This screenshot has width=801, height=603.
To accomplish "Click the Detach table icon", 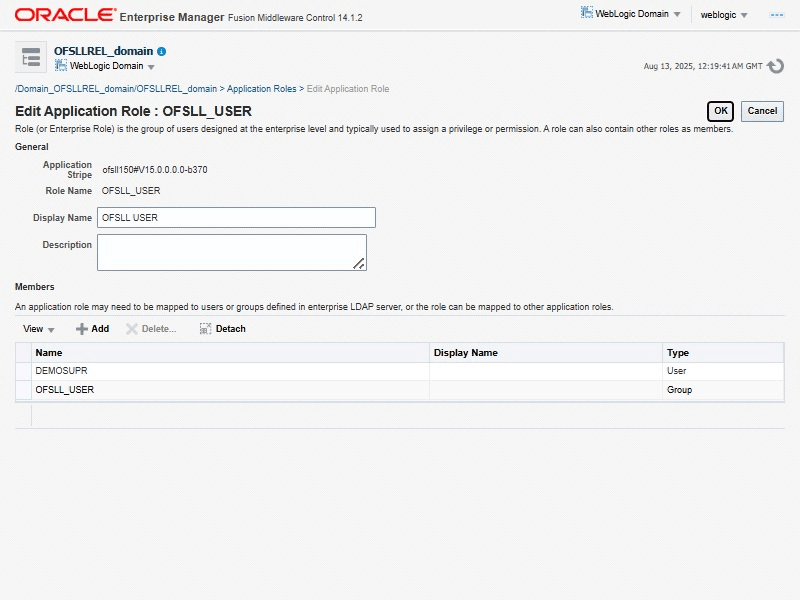I will [x=205, y=329].
